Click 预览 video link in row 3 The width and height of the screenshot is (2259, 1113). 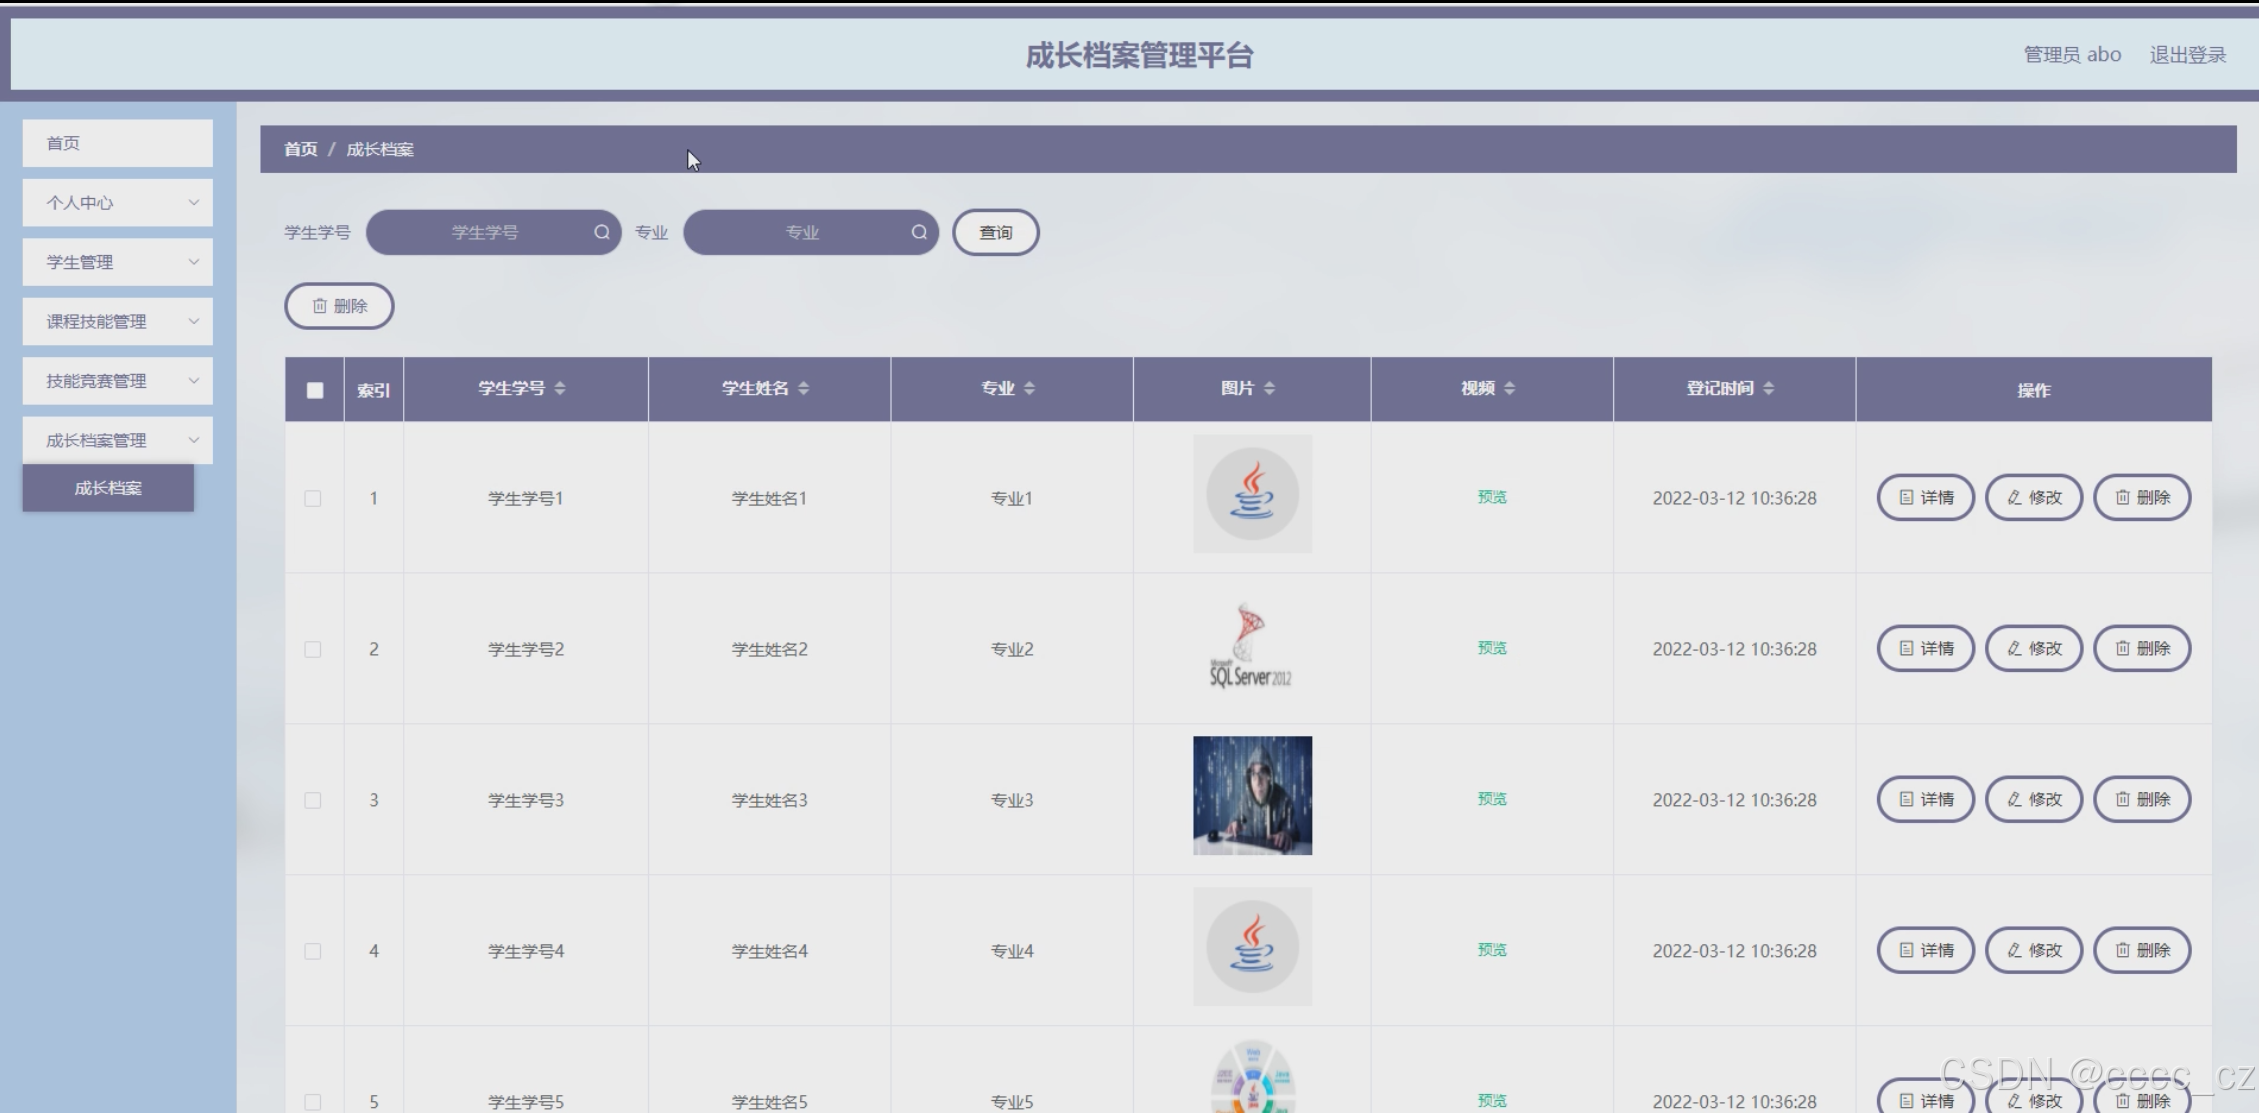tap(1491, 799)
